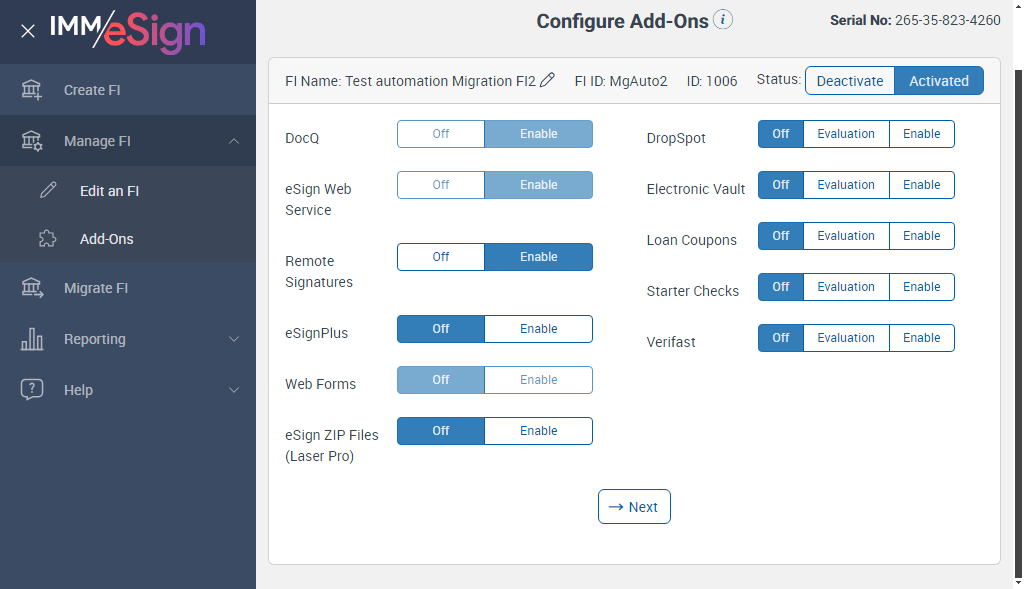Viewport: 1024px width, 589px height.
Task: Click the Next button
Action: click(x=634, y=507)
